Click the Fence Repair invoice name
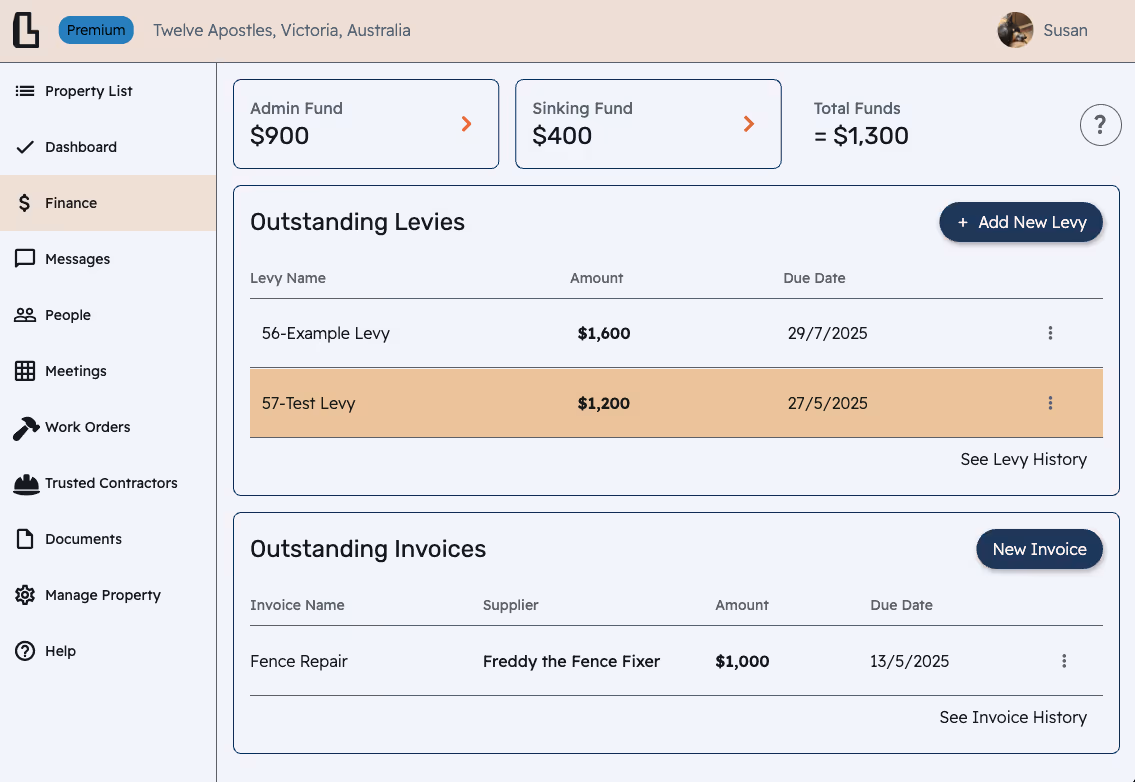The image size is (1135, 782). click(299, 661)
